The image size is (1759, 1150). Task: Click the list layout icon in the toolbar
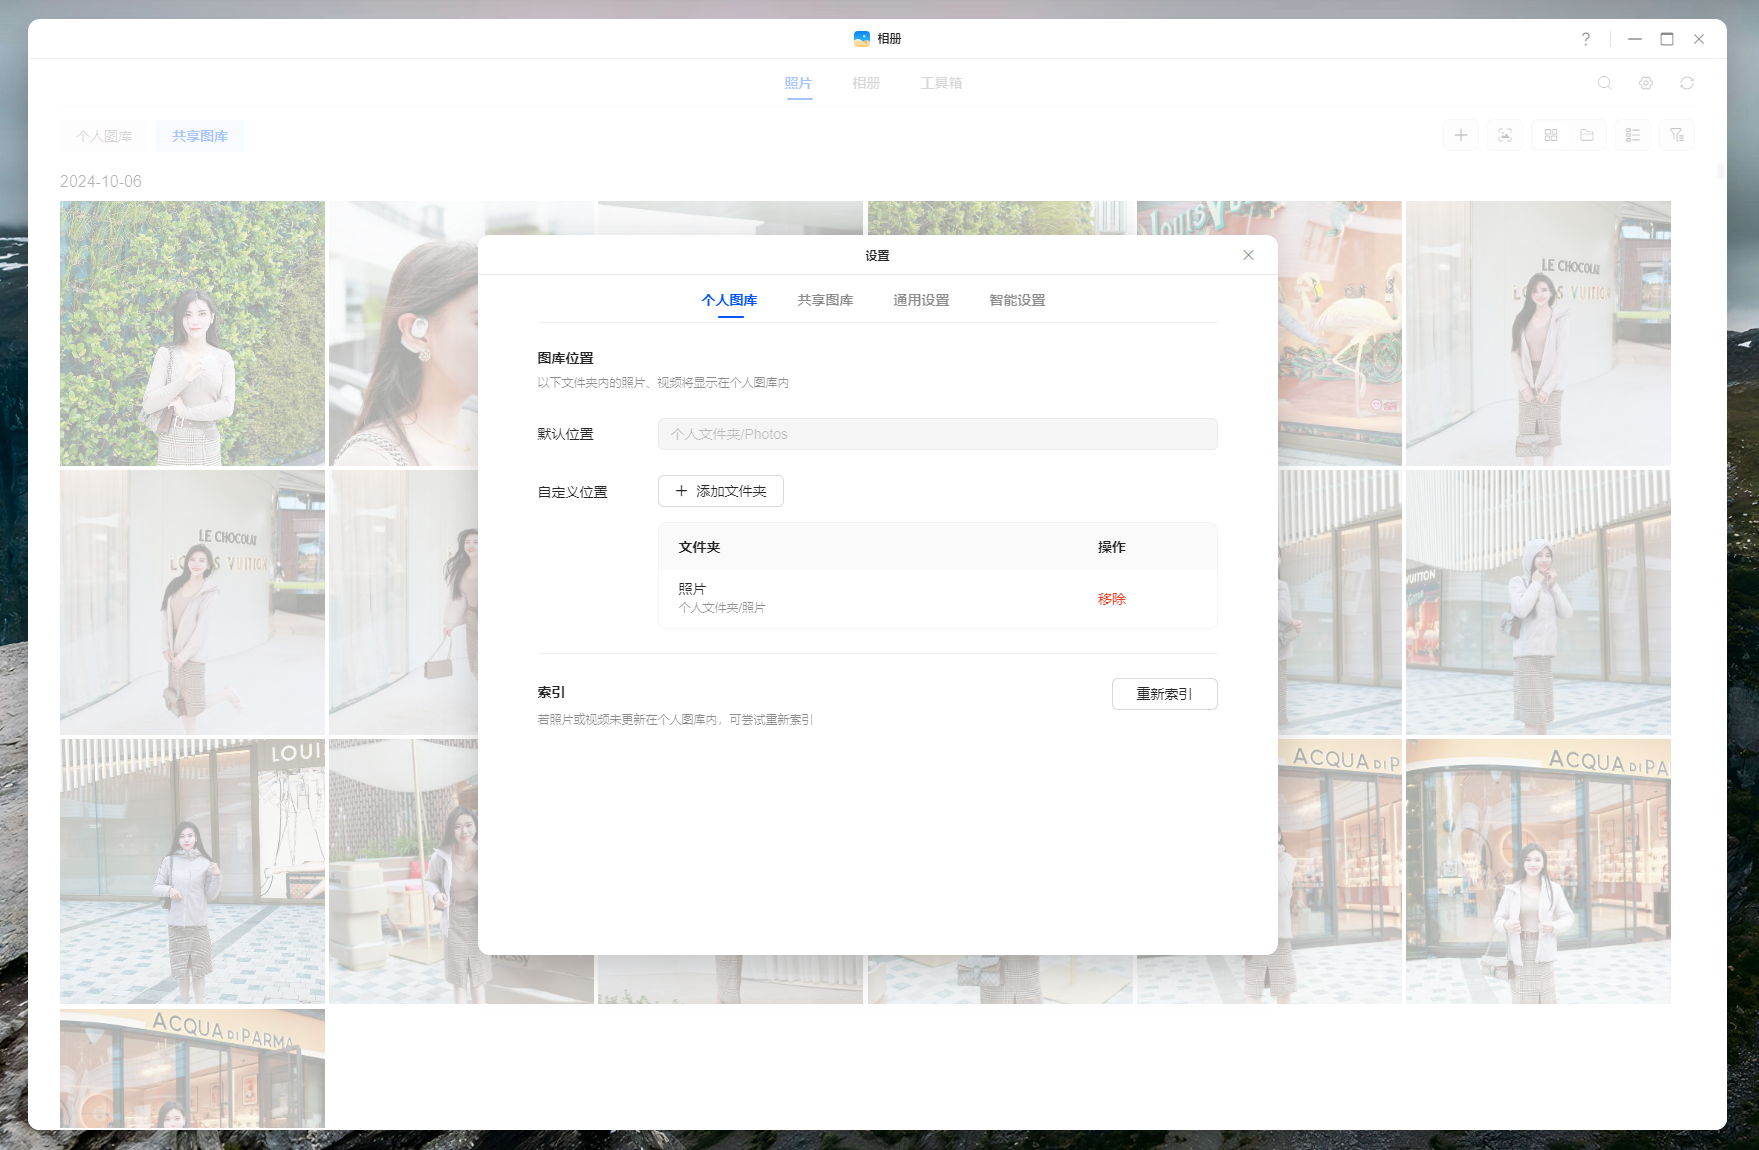tap(1633, 135)
